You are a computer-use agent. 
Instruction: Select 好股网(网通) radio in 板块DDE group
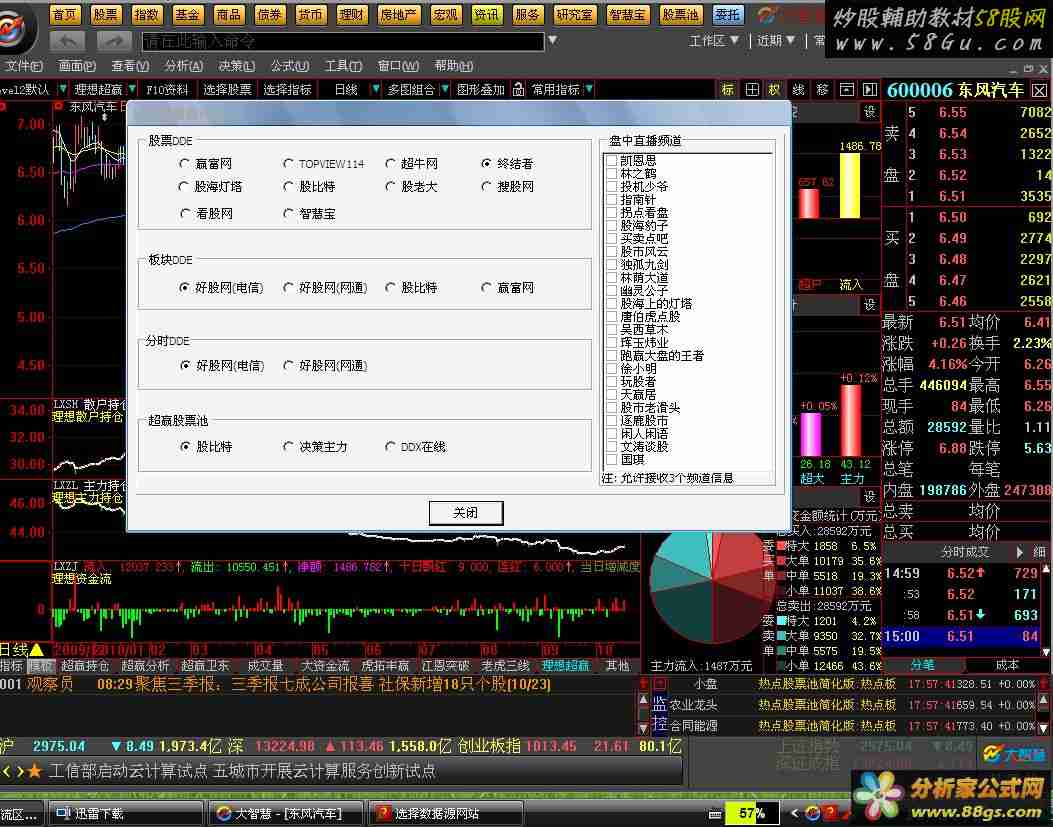[x=288, y=288]
